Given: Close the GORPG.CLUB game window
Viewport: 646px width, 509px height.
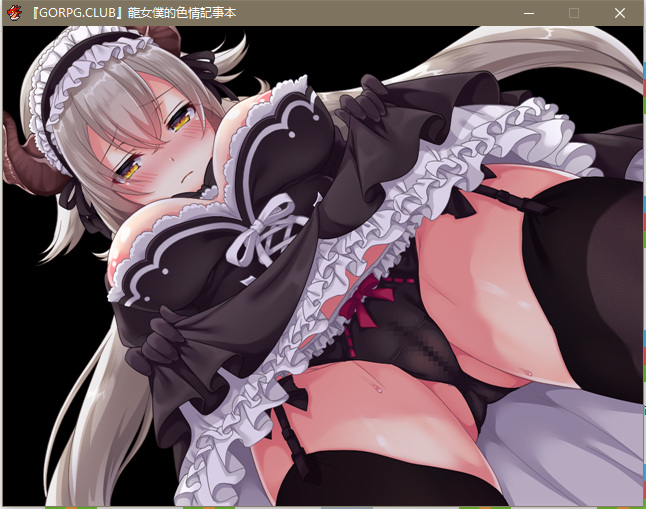Looking at the screenshot, I should pos(620,13).
